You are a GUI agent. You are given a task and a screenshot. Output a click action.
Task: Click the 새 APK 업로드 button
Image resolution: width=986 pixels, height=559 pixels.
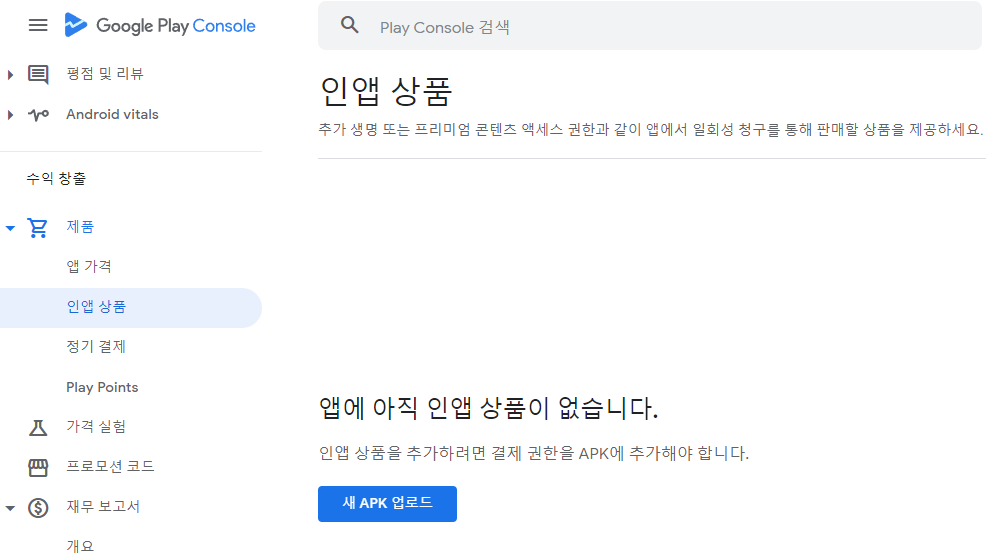[x=387, y=503]
